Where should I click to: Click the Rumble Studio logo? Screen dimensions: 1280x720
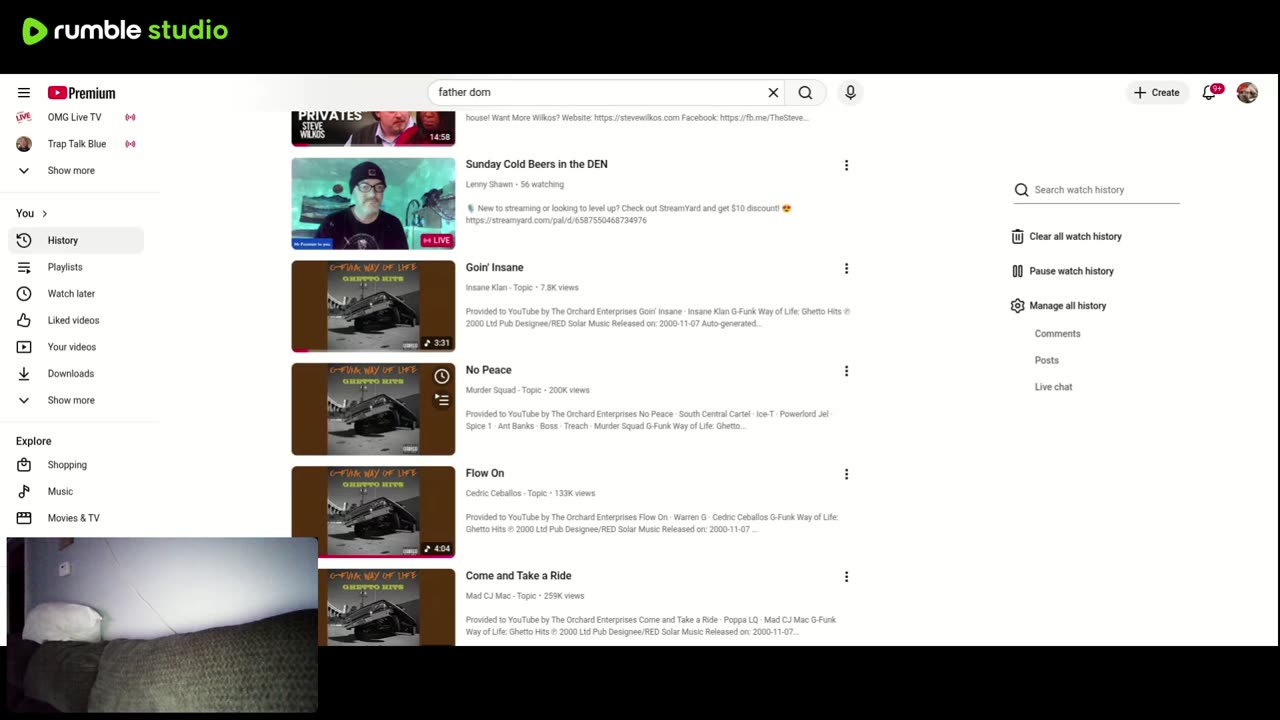[125, 31]
